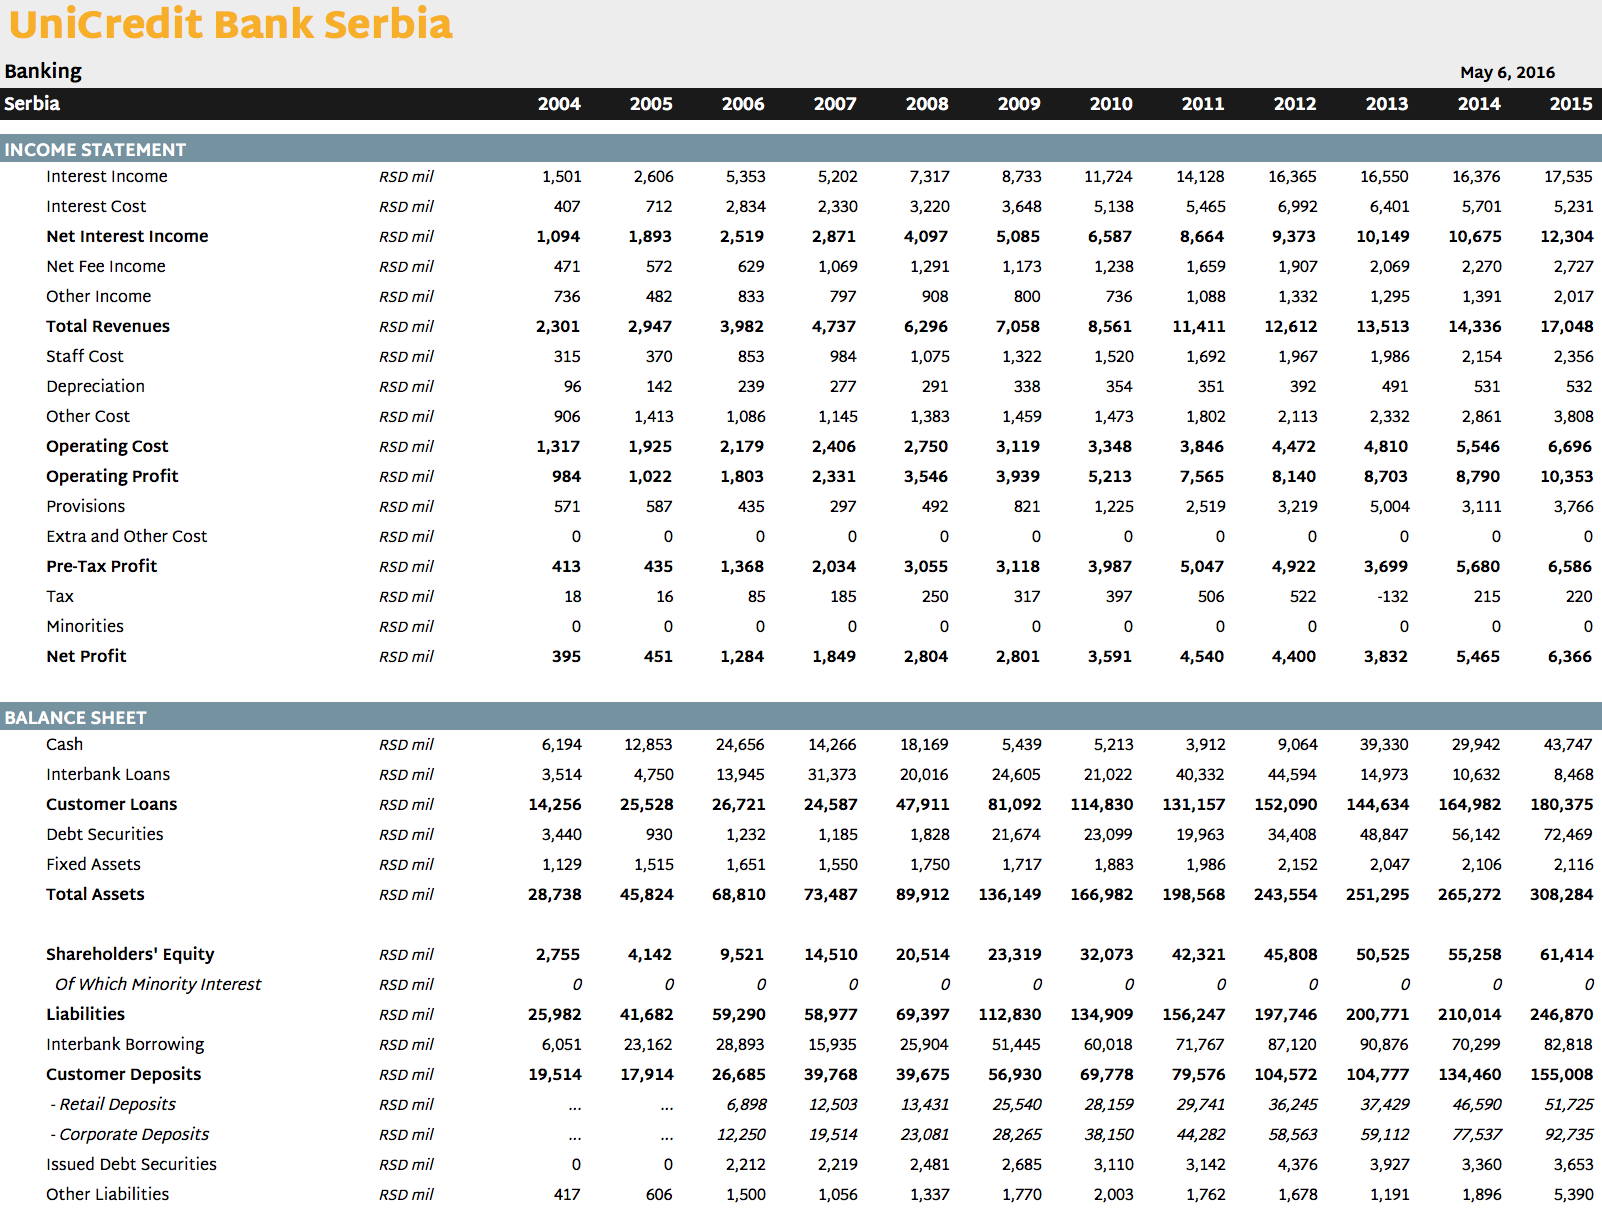Select the 2004 column header
This screenshot has width=1602, height=1212.
point(559,104)
